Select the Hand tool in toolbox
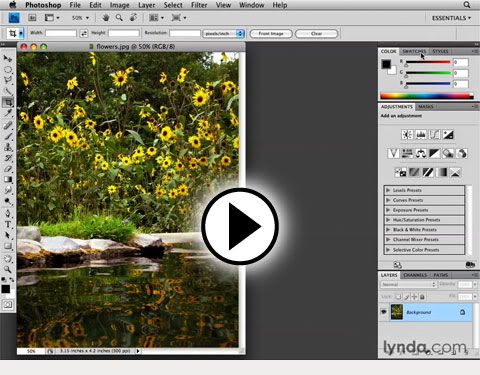 8,259
